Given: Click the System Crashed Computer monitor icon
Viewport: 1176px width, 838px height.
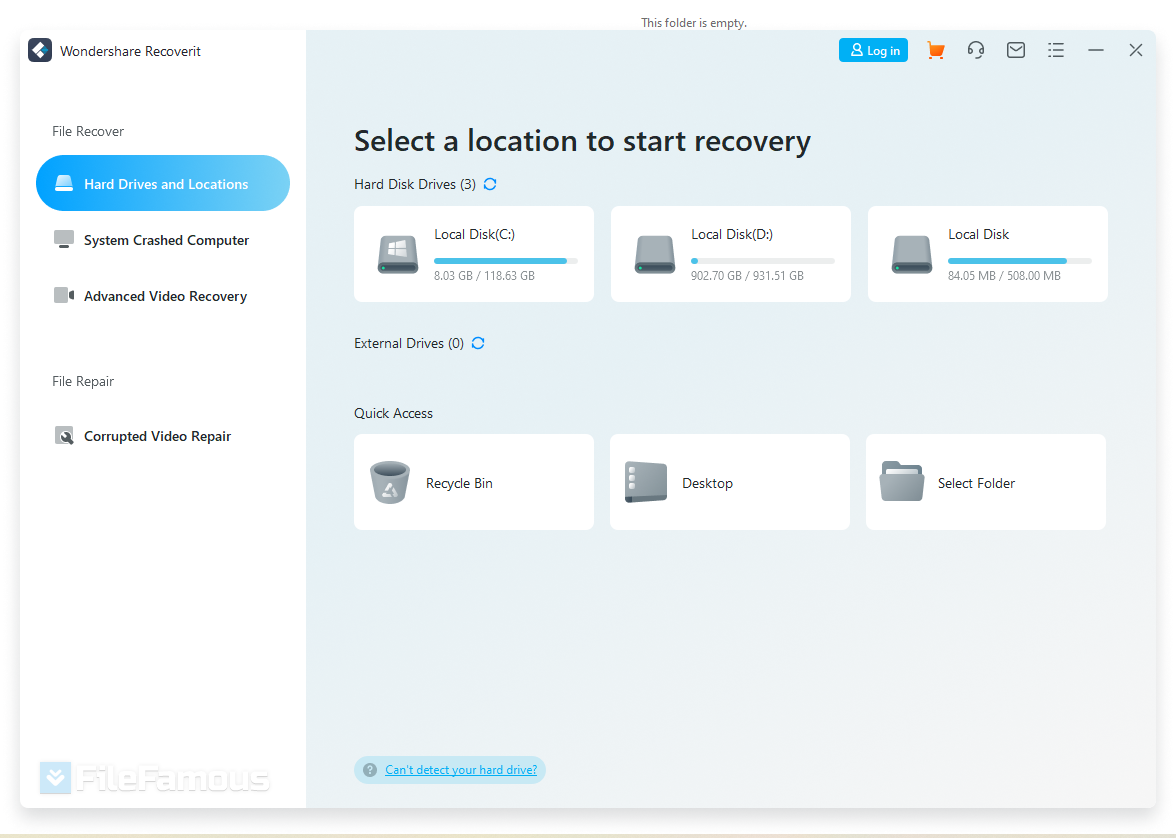Looking at the screenshot, I should [x=64, y=239].
